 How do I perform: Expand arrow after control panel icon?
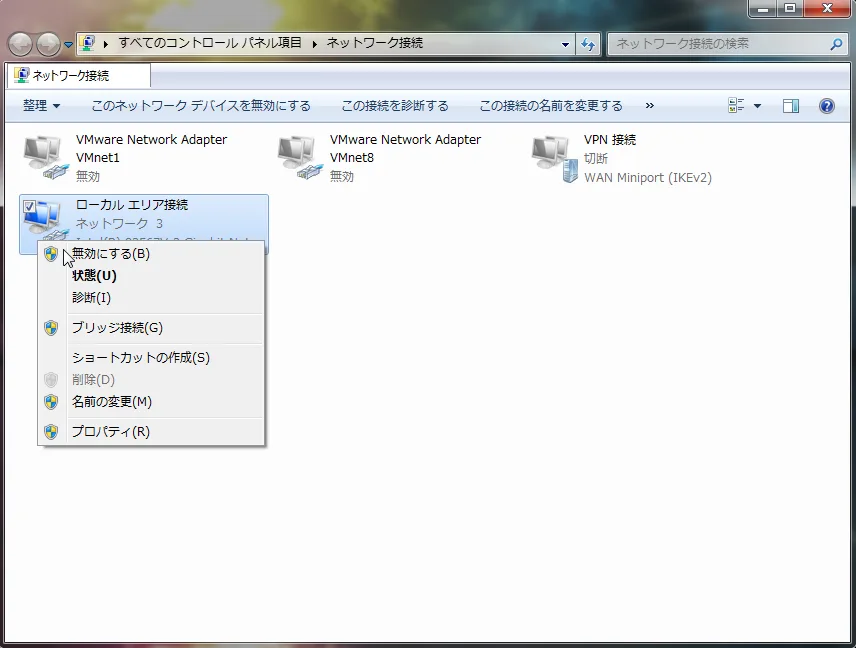tap(106, 44)
